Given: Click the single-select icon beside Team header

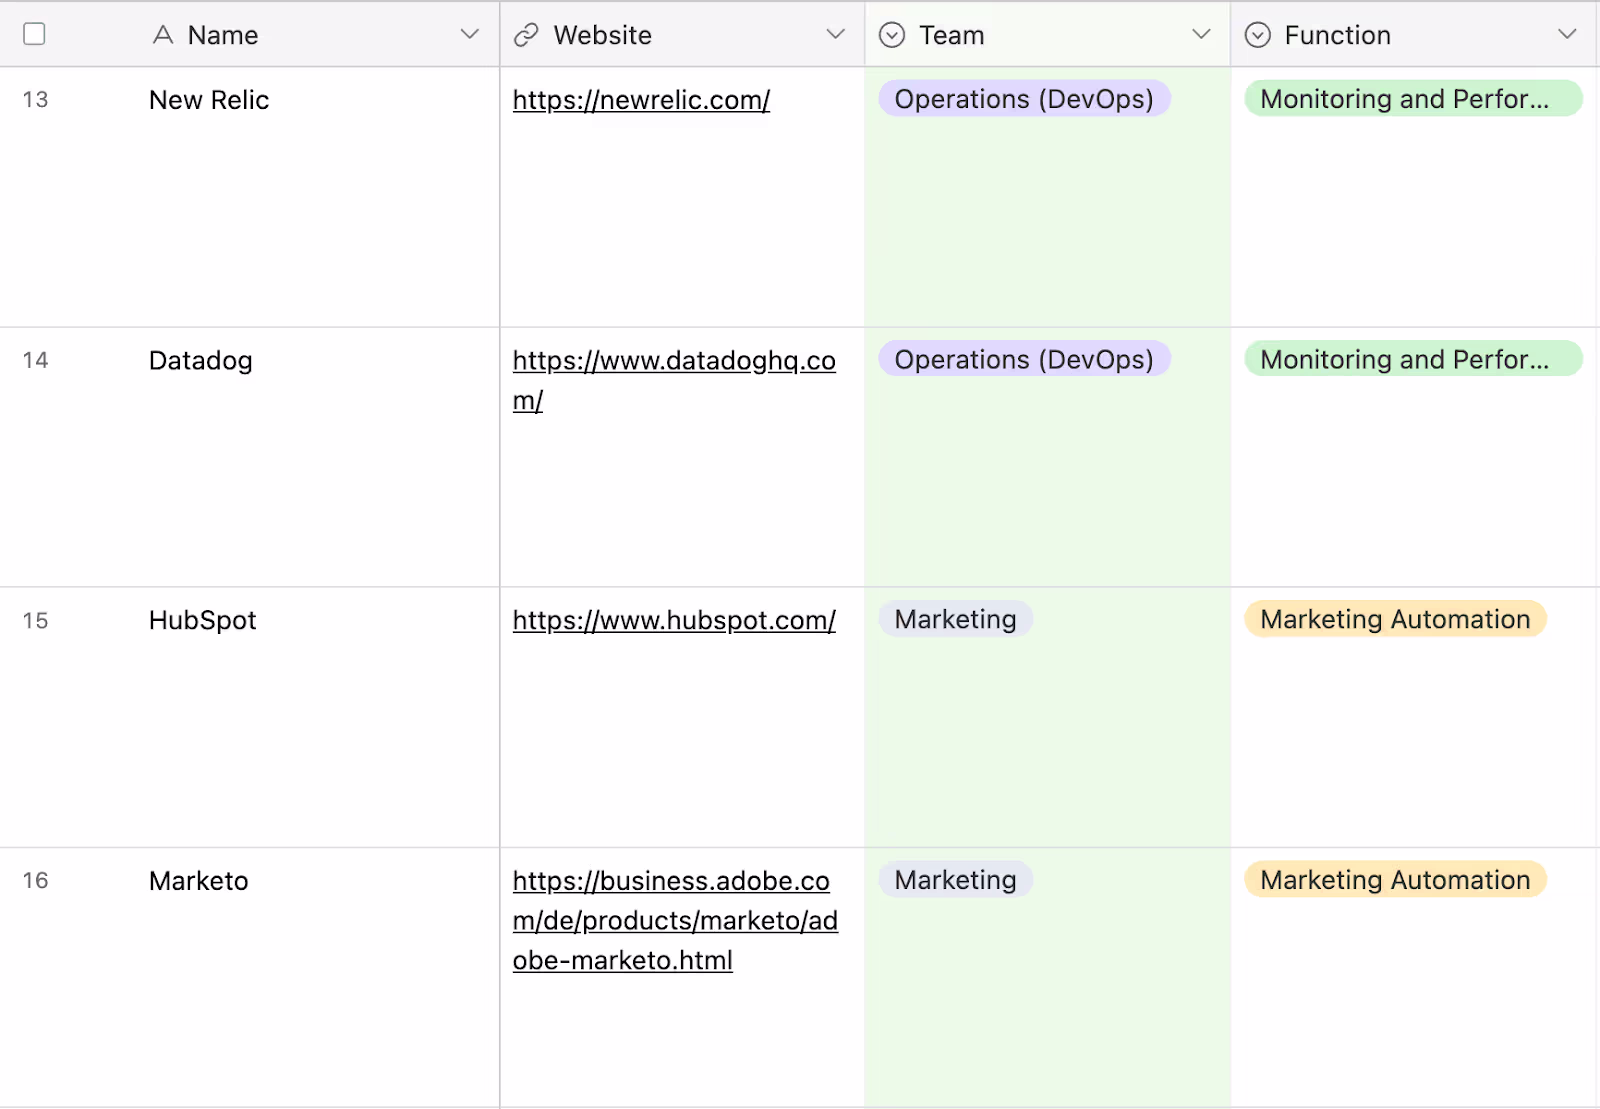Looking at the screenshot, I should coord(891,35).
